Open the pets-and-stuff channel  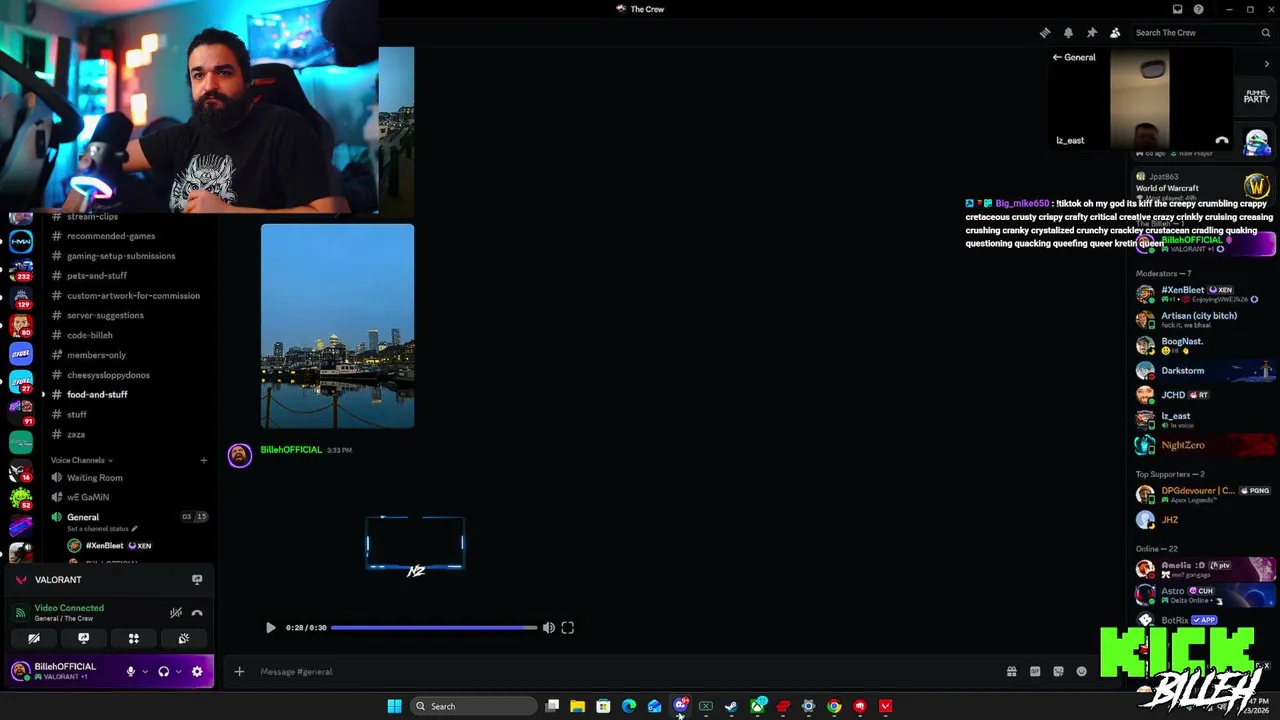tap(97, 276)
